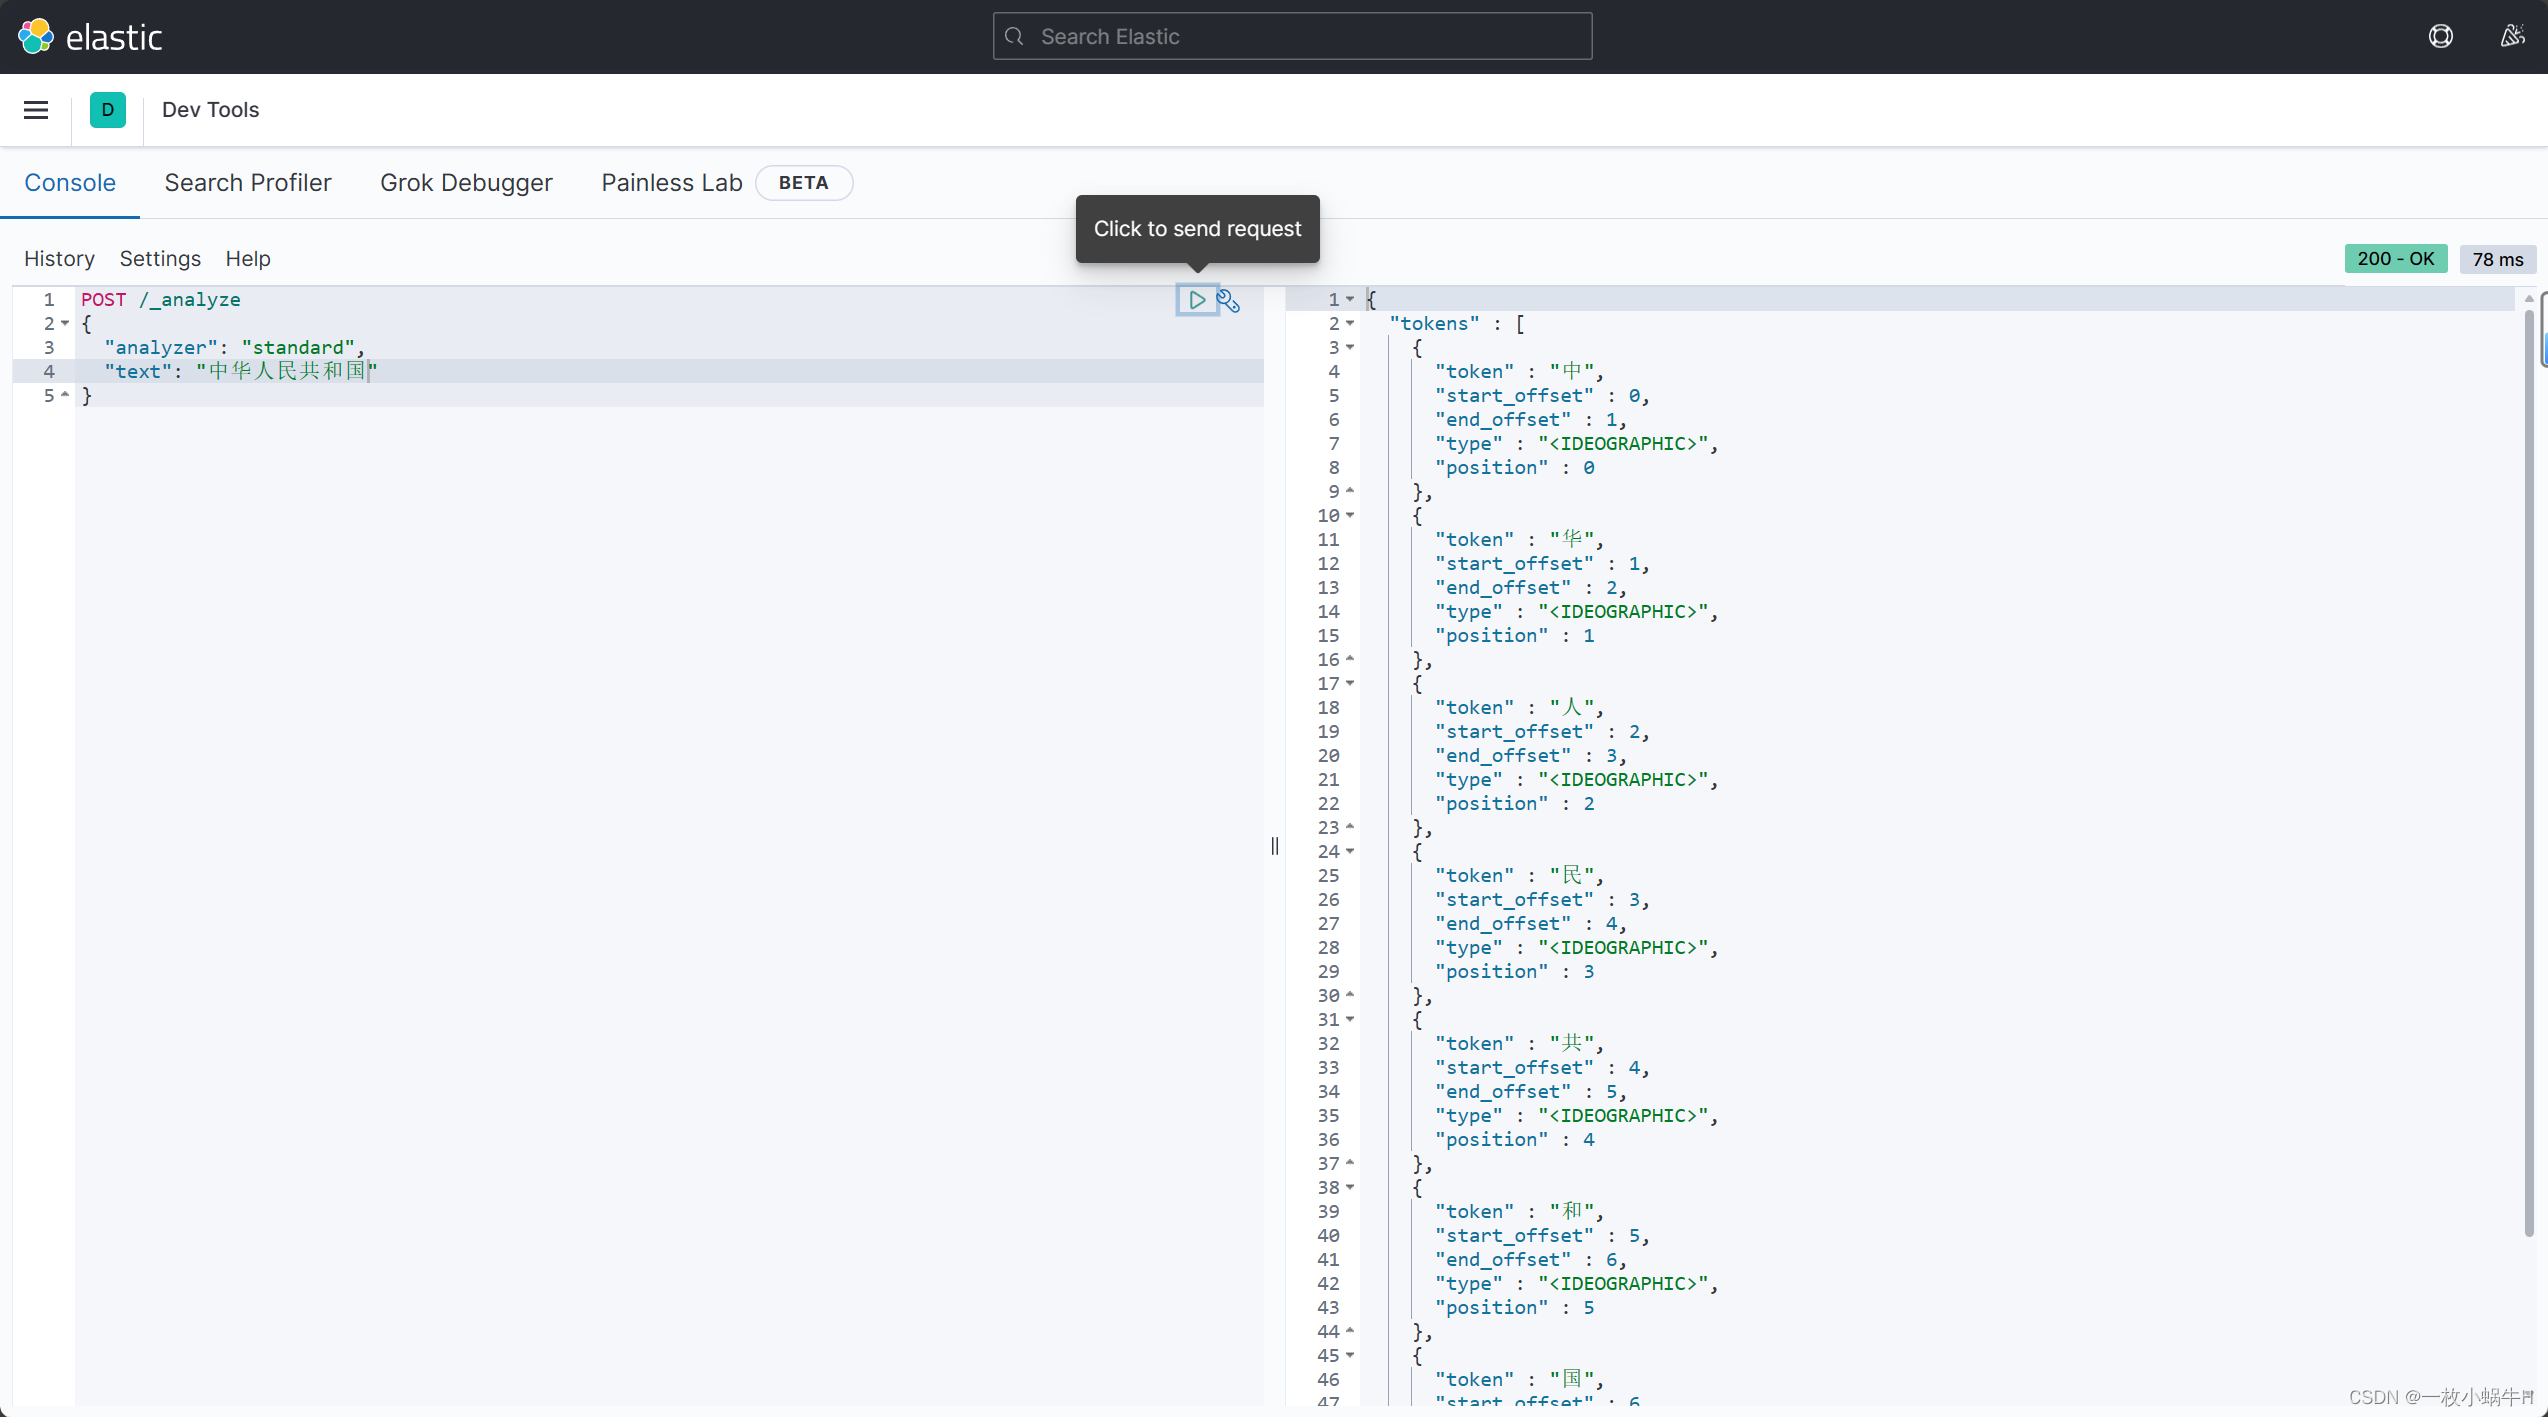Open the wrench request options icon
The width and height of the screenshot is (2548, 1417).
[x=1228, y=300]
